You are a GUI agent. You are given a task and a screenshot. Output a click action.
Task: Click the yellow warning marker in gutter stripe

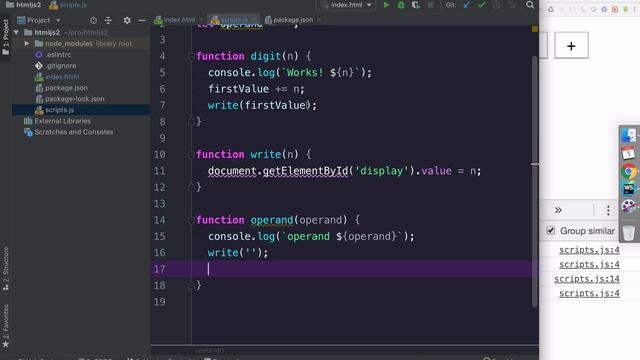[x=535, y=29]
